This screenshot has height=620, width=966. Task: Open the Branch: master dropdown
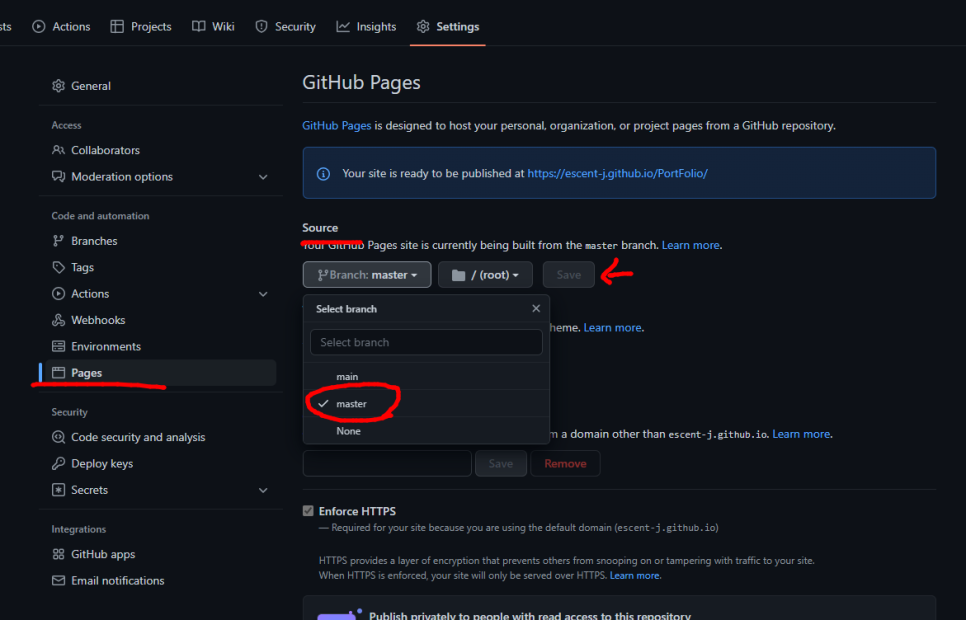pyautogui.click(x=367, y=275)
